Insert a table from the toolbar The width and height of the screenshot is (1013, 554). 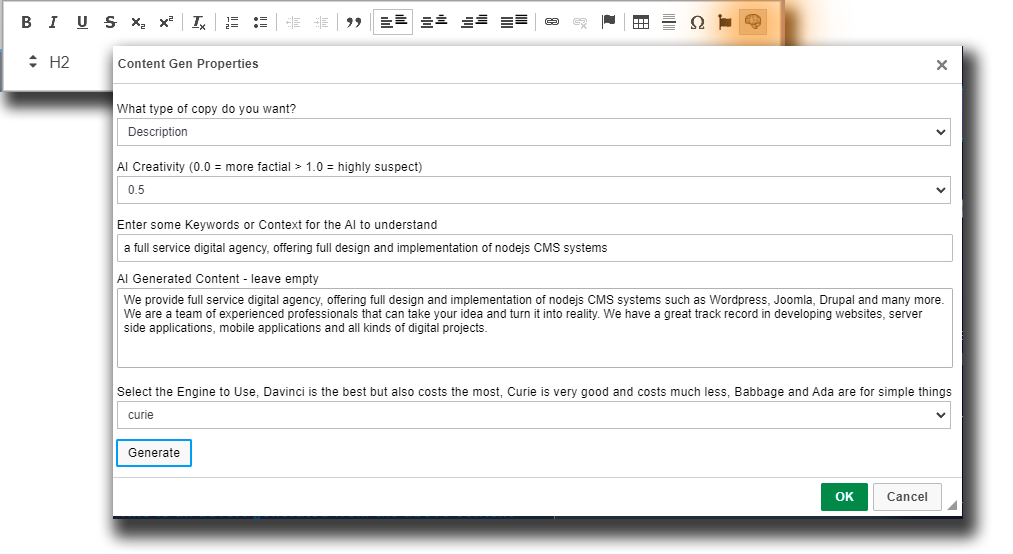(x=641, y=22)
